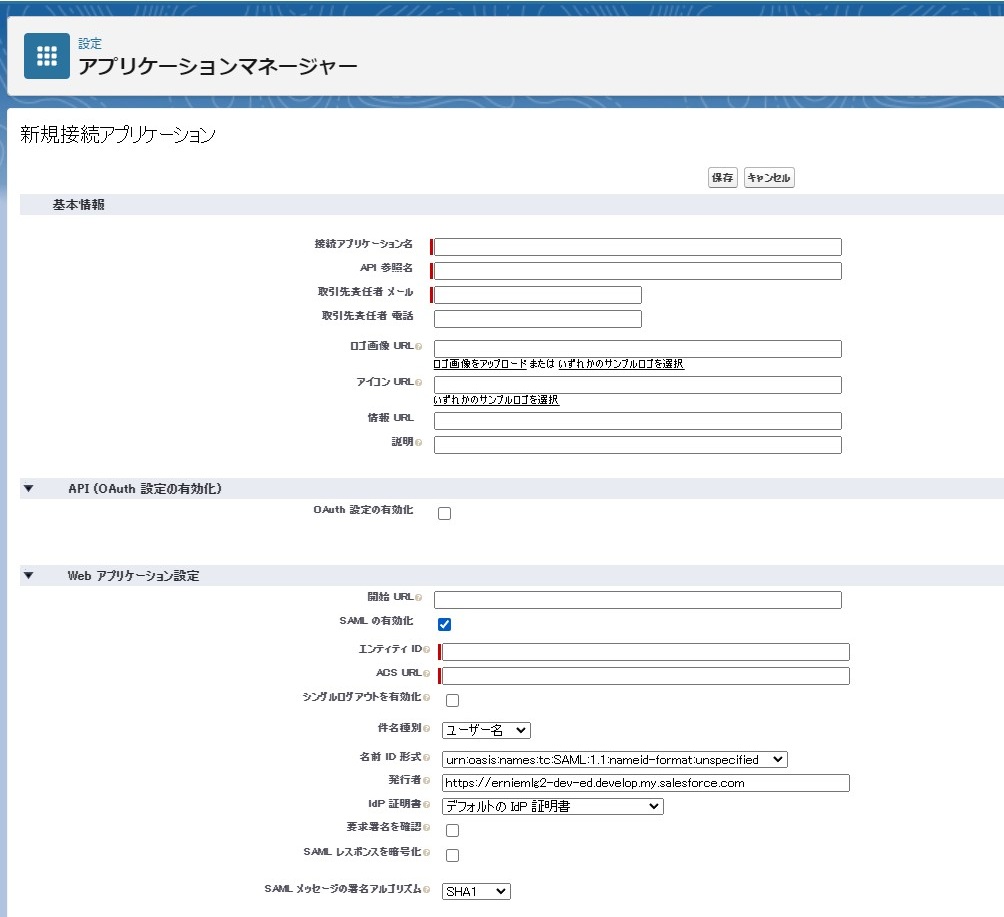Screen dimensions: 1004x917
Task: Click the App Manager grid icon
Action: point(47,56)
